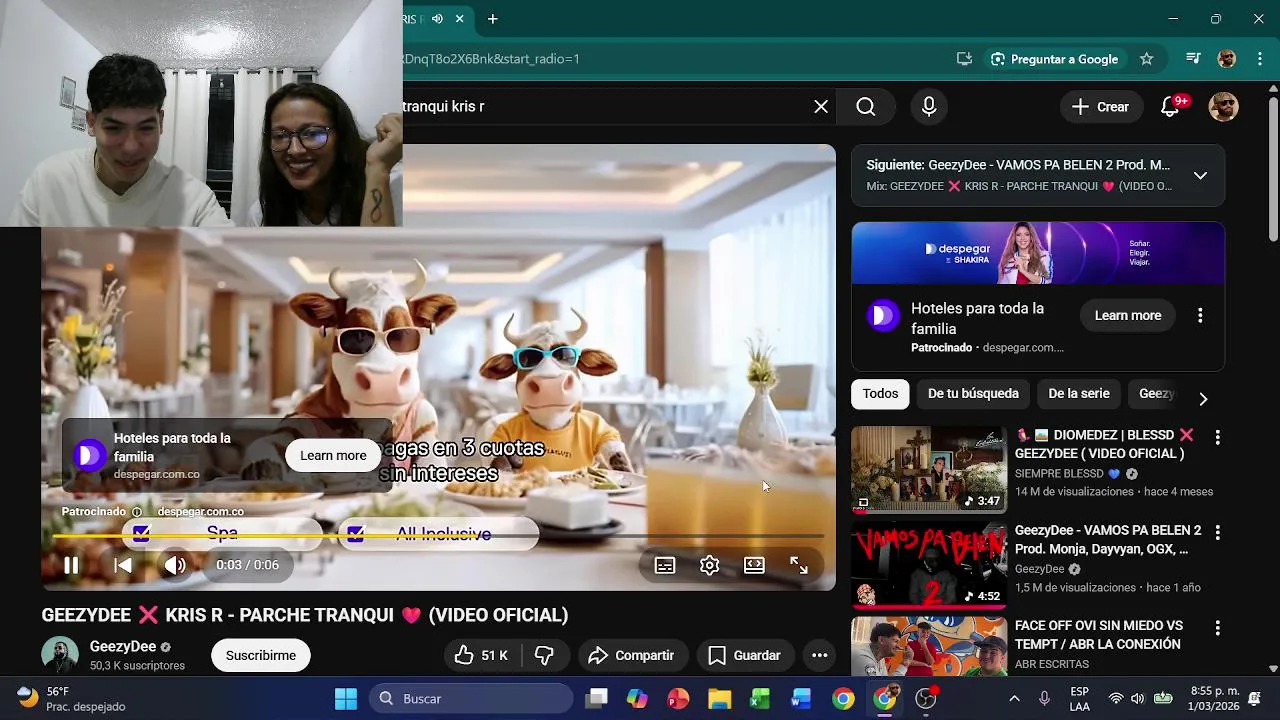
Task: Open the Crear menu
Action: point(1100,106)
